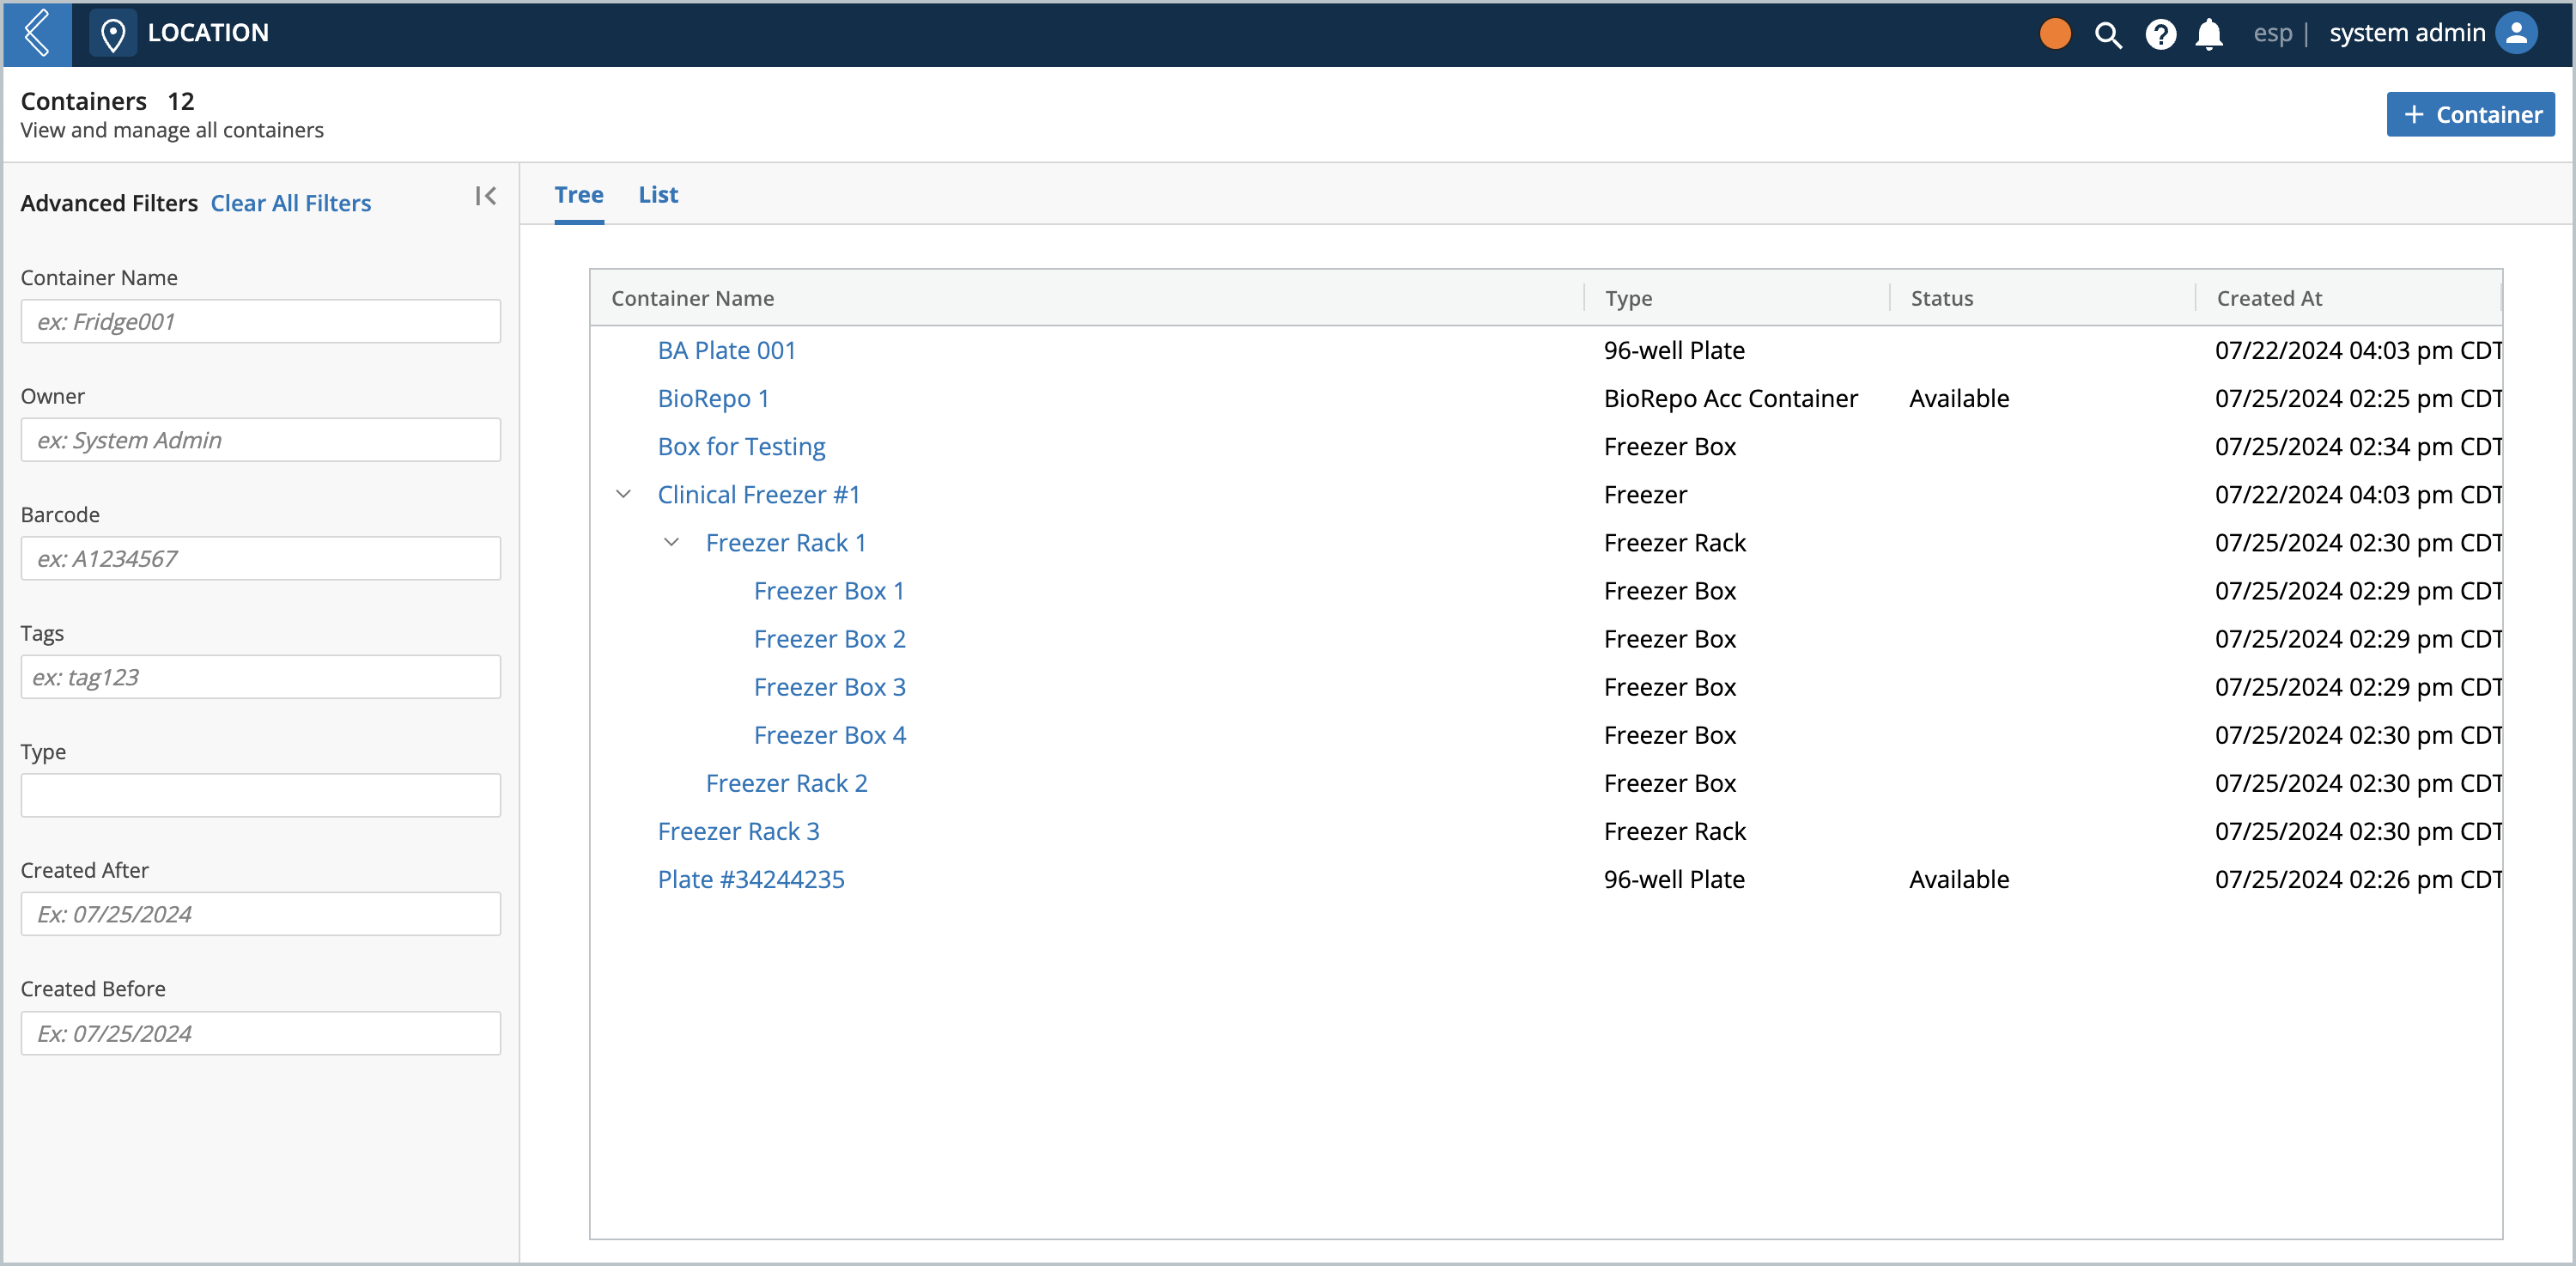The height and width of the screenshot is (1266, 2576).
Task: Open Clinical Freezer #1 link
Action: pyautogui.click(x=758, y=494)
